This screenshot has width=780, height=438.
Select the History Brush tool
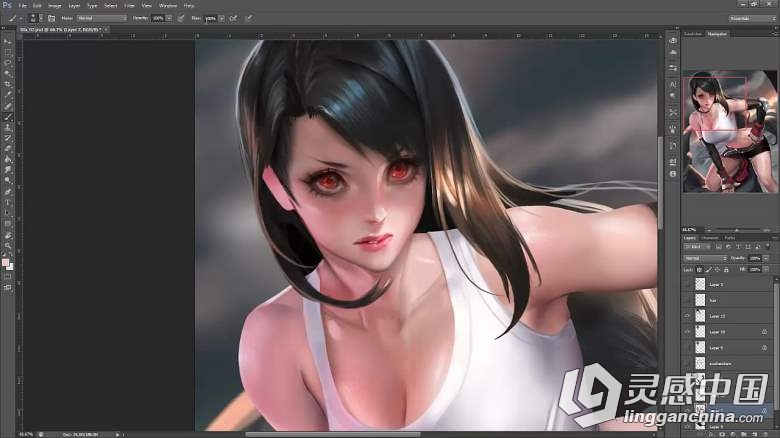click(x=7, y=138)
